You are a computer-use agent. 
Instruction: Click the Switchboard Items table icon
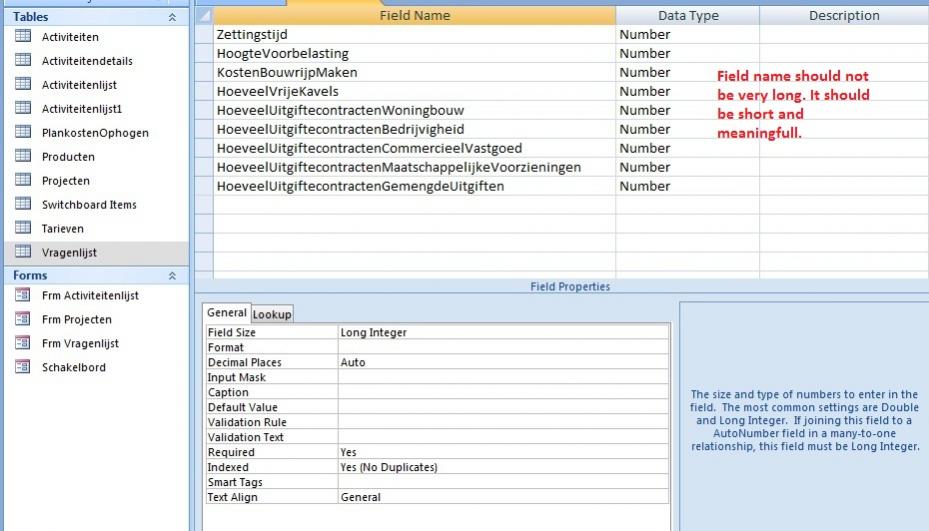23,205
